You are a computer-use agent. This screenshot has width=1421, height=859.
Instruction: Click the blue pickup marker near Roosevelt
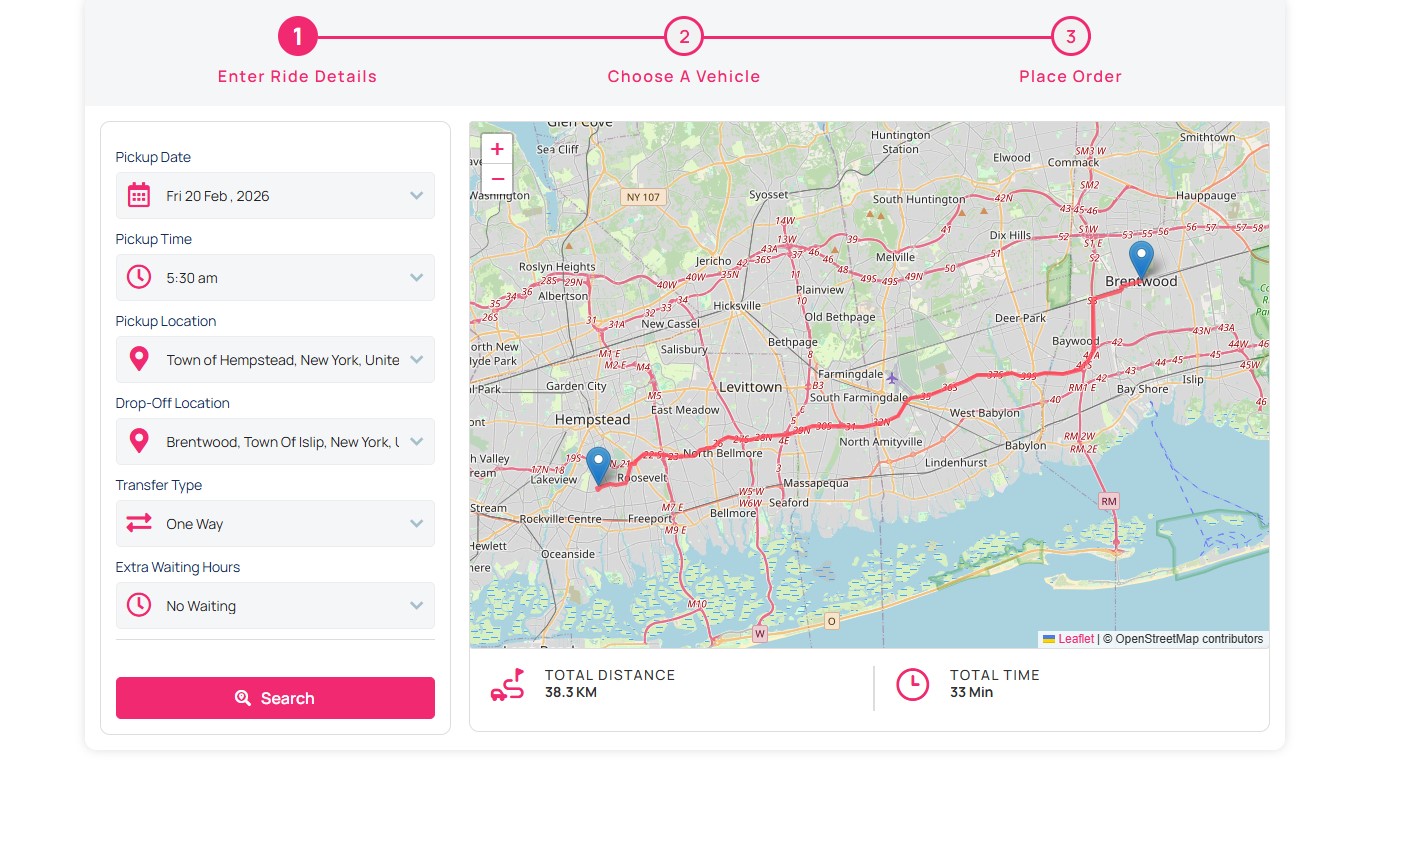pyautogui.click(x=598, y=465)
